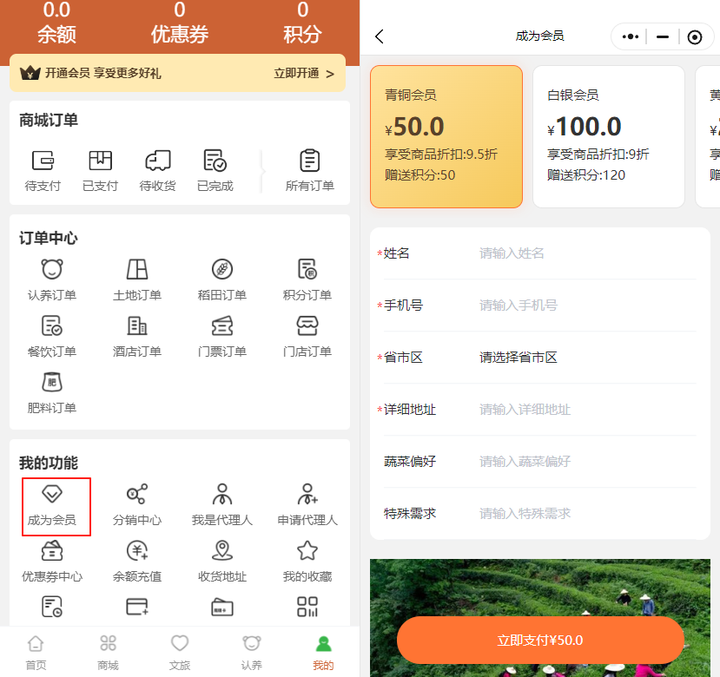Open 肥料订单 fertilizer orders

click(52, 393)
